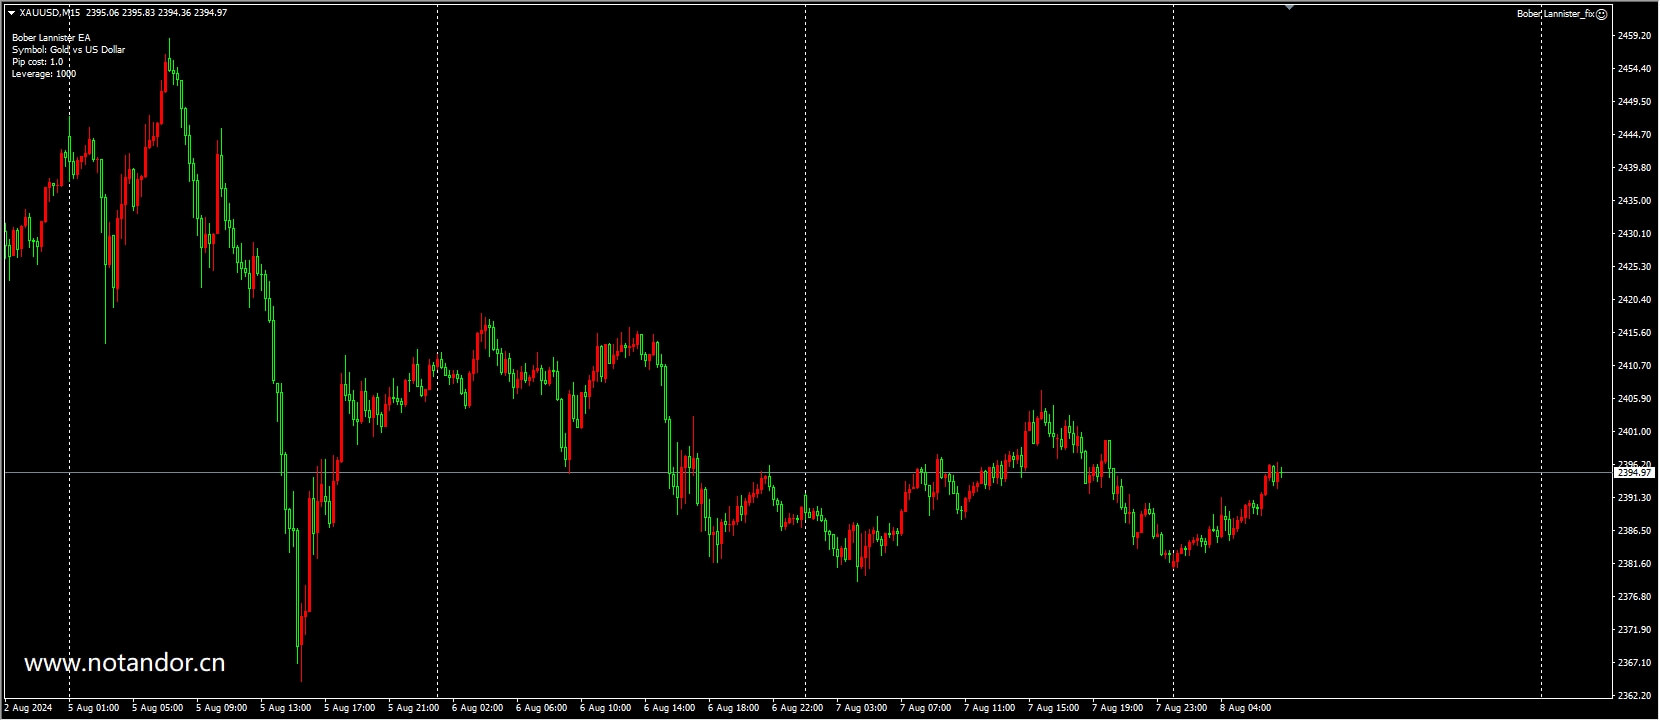The image size is (1660, 721).
Task: Click the Bober_Lannister_fix expert label
Action: [x=1555, y=14]
